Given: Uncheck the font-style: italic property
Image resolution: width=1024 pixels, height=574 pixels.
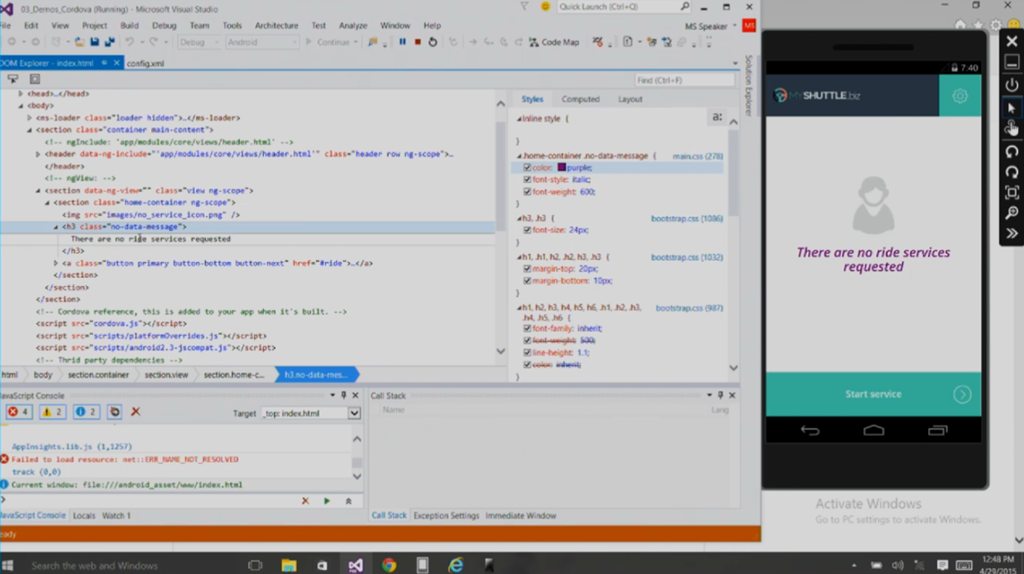Looking at the screenshot, I should point(527,180).
